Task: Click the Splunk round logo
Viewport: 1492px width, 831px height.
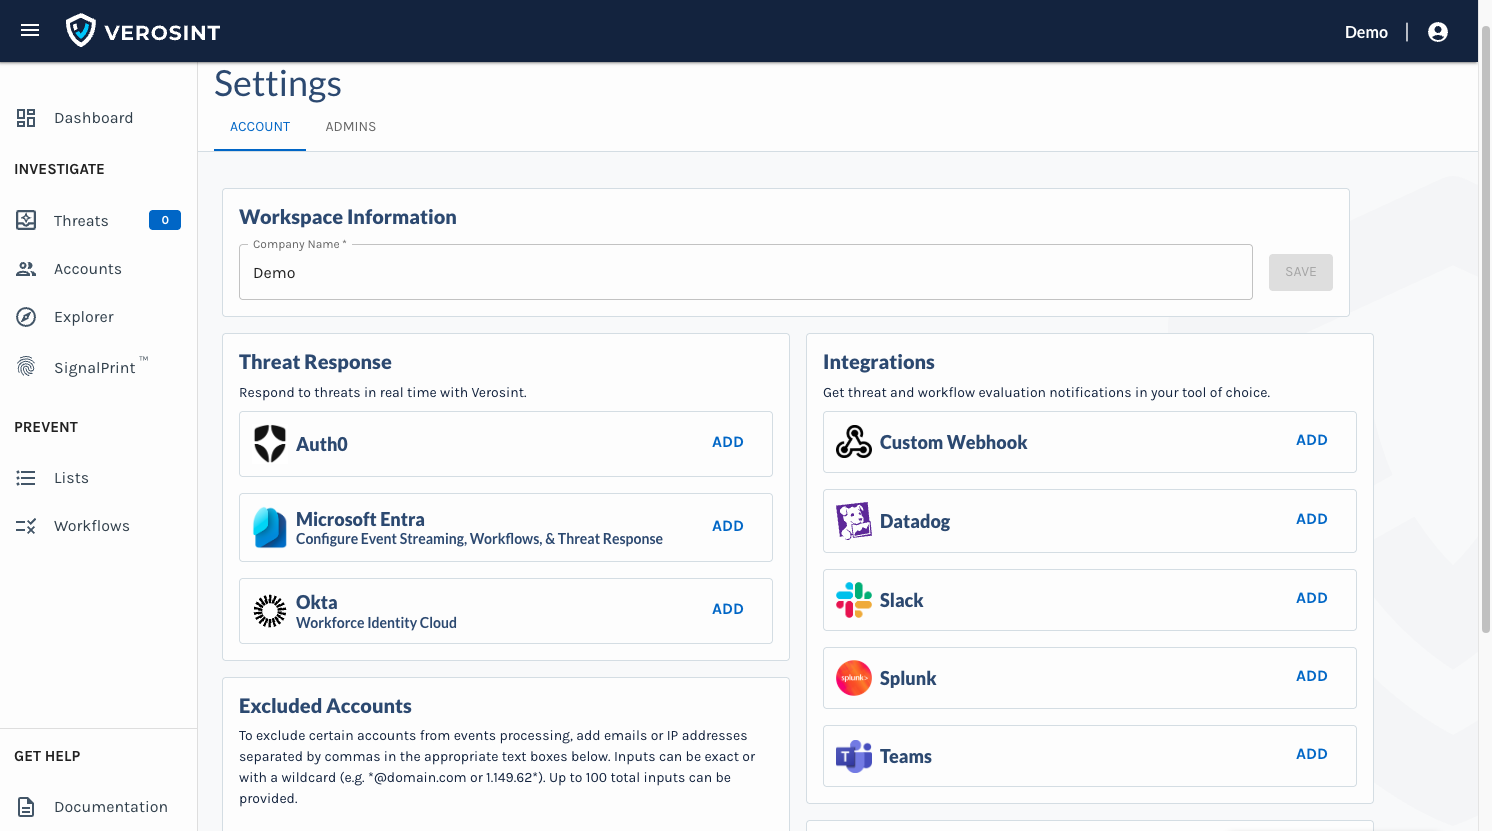Action: click(x=854, y=678)
